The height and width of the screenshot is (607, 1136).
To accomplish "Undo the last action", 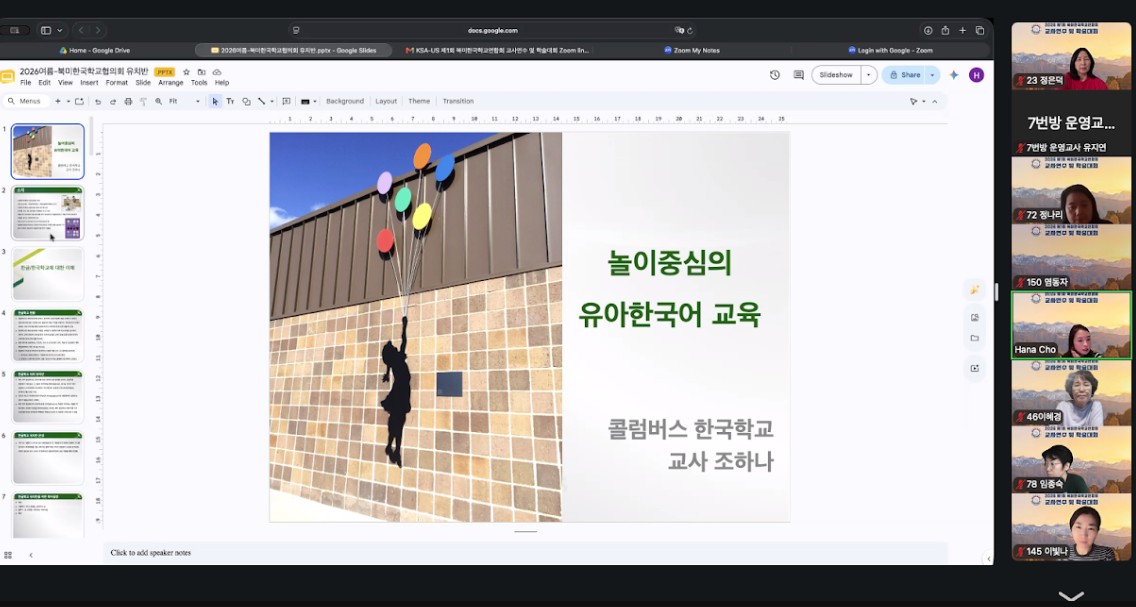I will coord(98,101).
